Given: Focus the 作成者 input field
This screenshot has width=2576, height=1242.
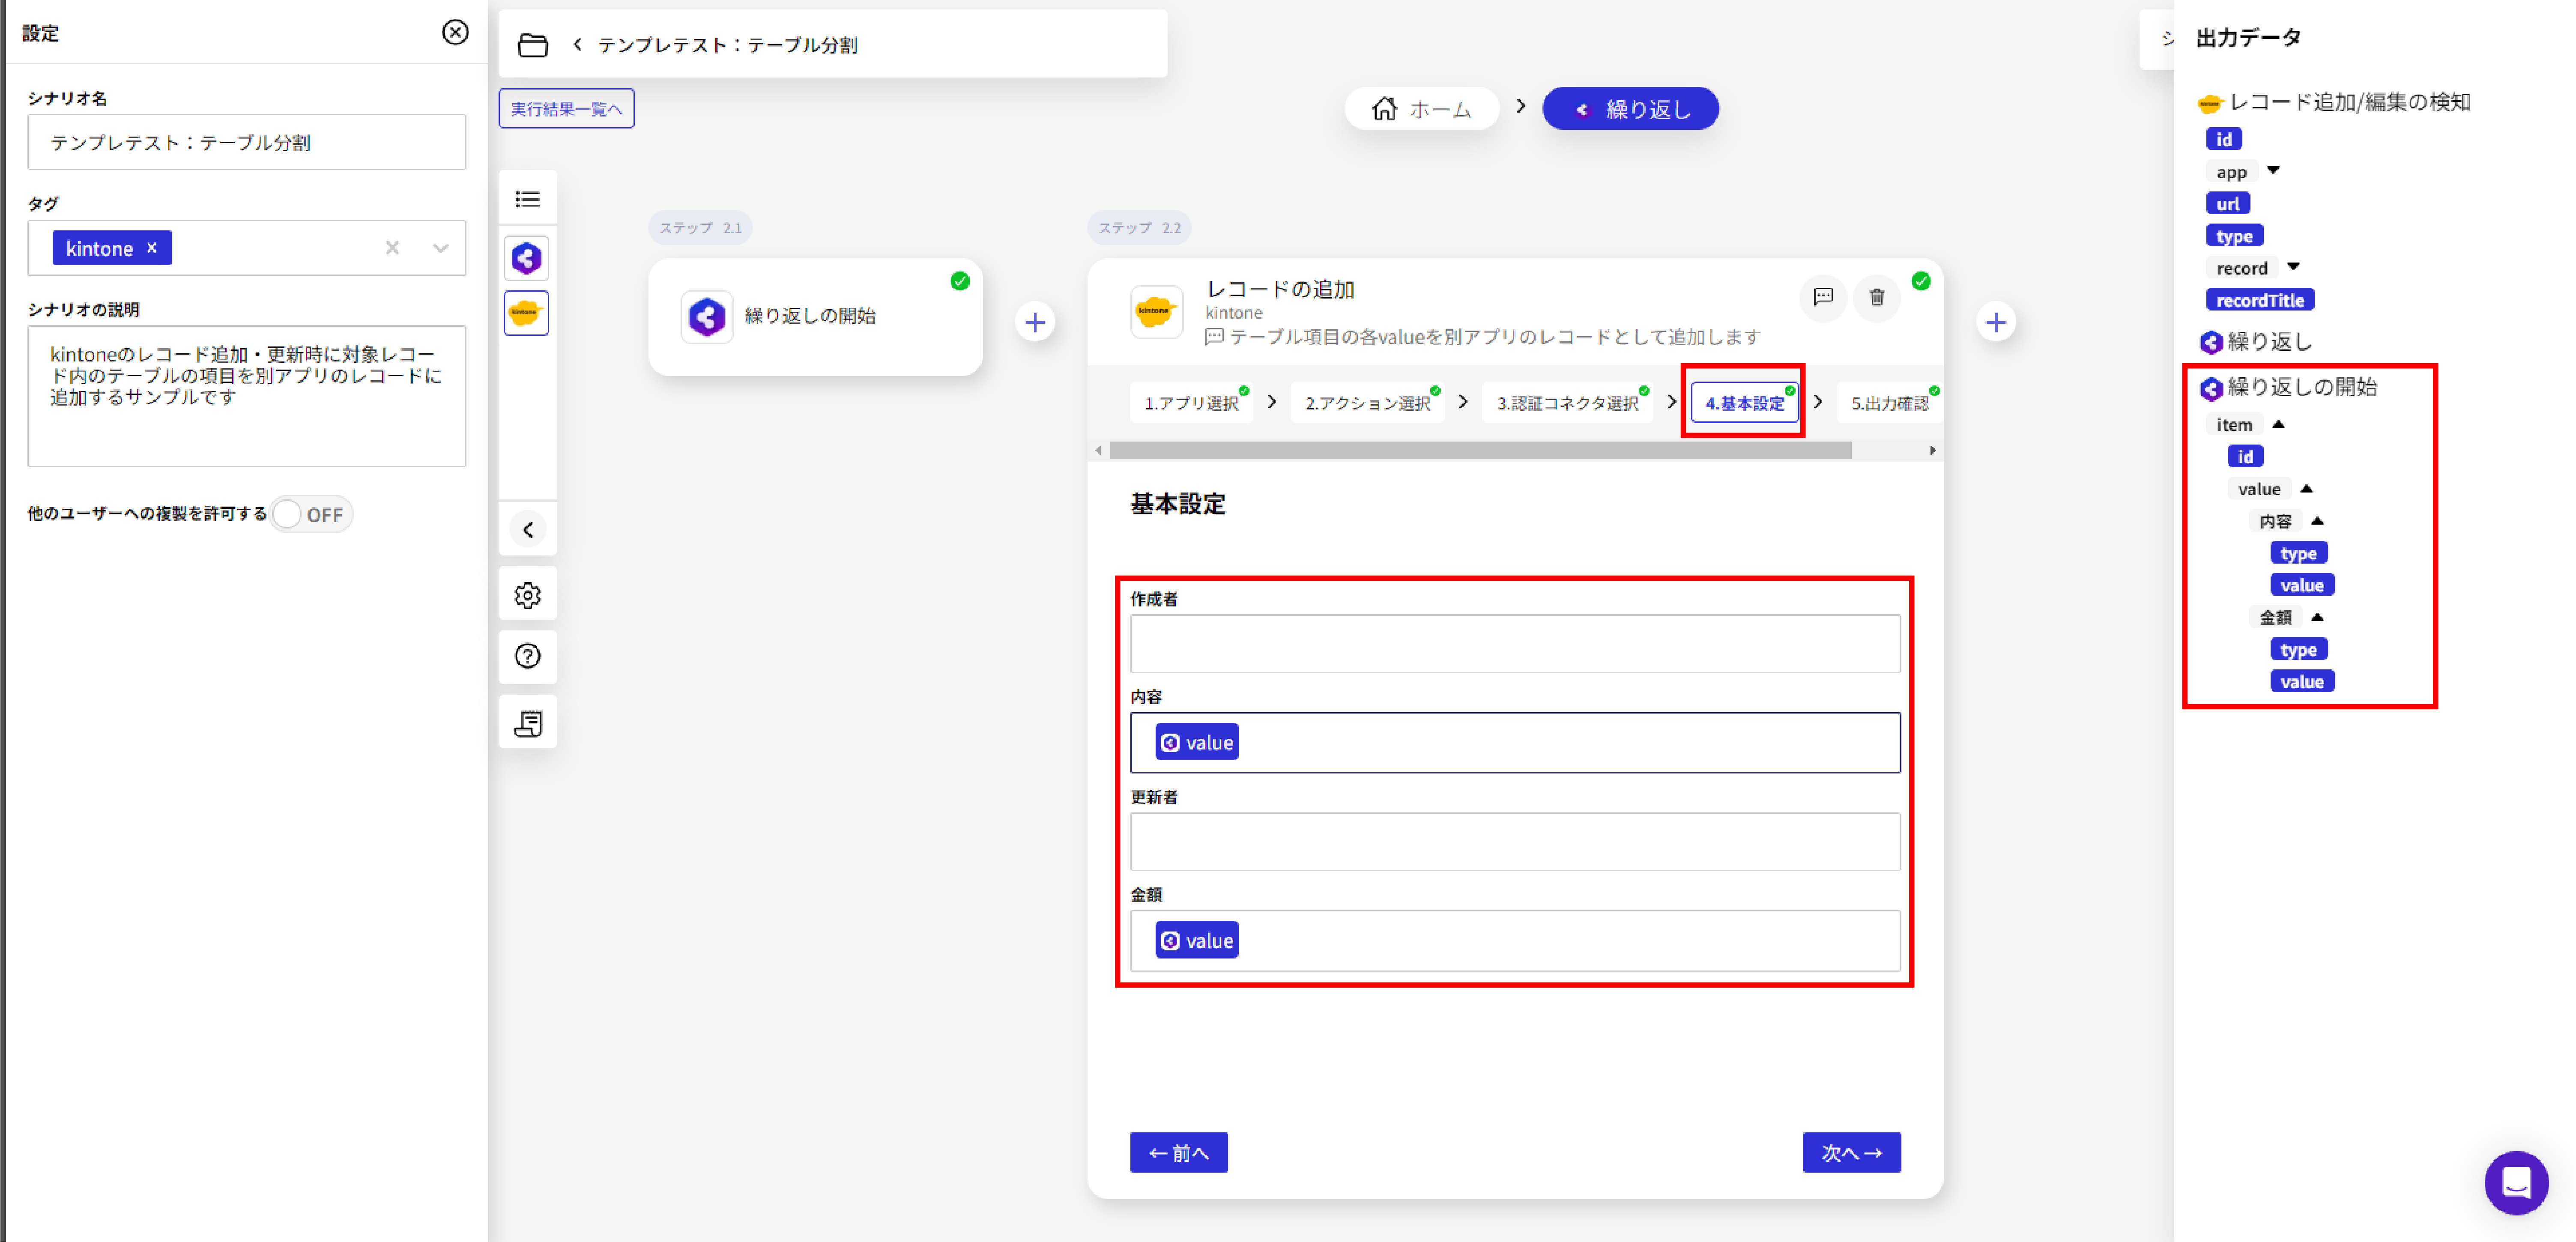Looking at the screenshot, I should coord(1514,644).
